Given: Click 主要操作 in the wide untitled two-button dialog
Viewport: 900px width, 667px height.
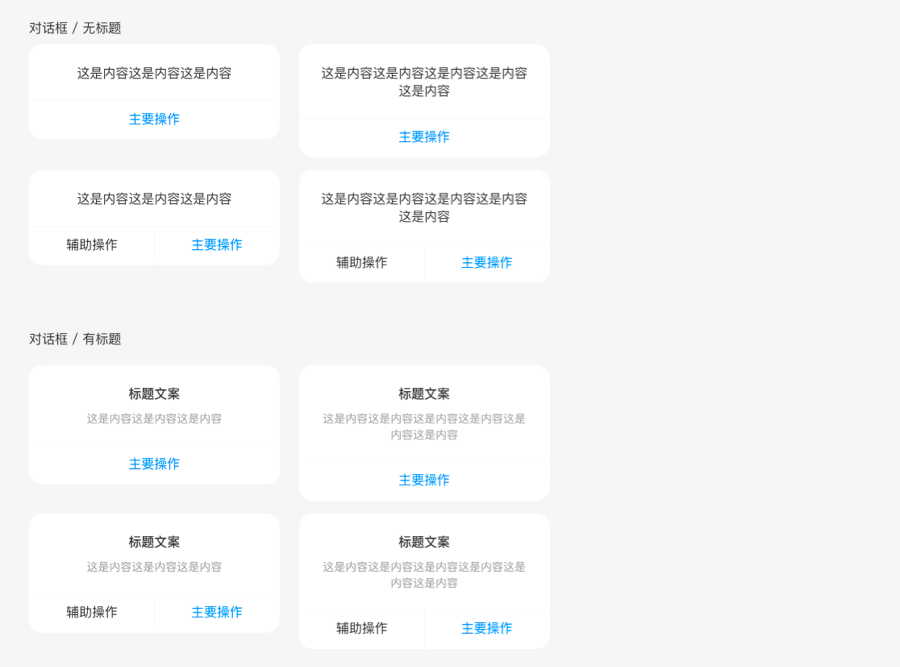Looking at the screenshot, I should [x=486, y=262].
